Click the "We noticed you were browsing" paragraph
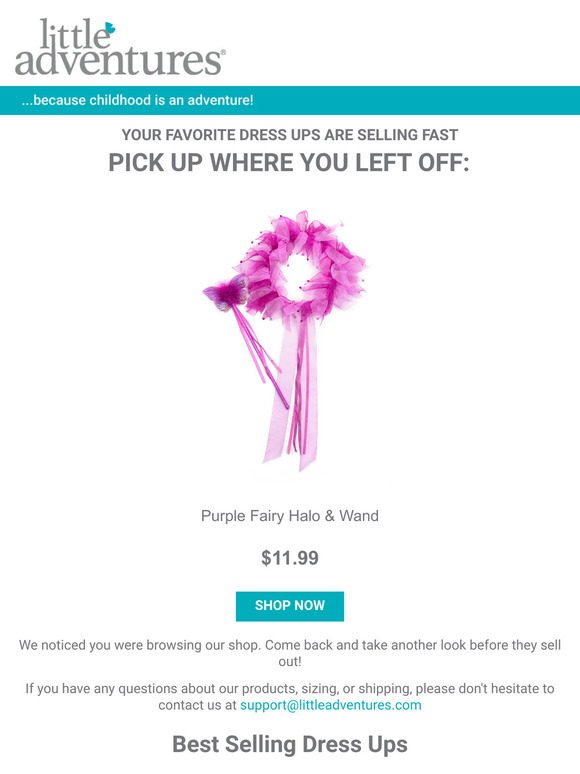 tap(290, 653)
